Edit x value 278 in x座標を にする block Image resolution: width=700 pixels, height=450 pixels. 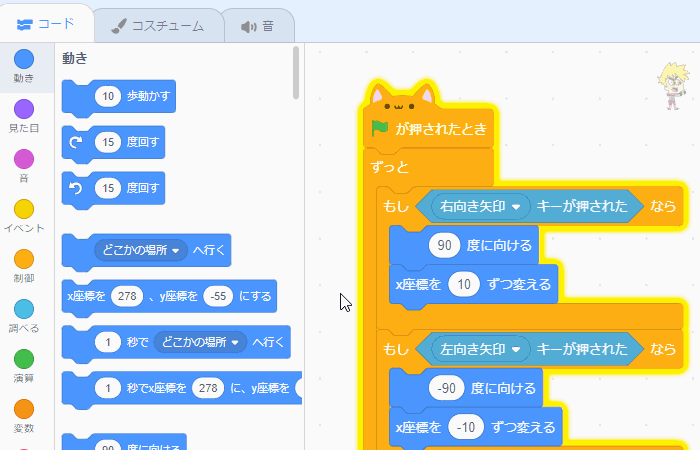(x=127, y=296)
